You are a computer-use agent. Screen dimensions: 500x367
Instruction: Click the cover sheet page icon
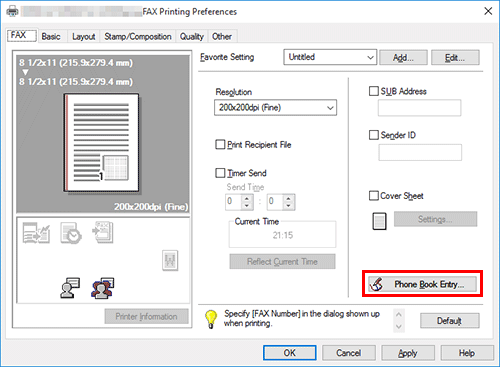pyautogui.click(x=379, y=221)
